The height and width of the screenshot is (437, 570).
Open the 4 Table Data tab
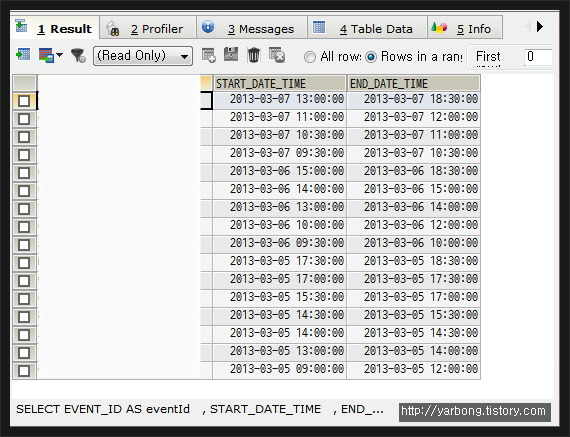[x=367, y=28]
